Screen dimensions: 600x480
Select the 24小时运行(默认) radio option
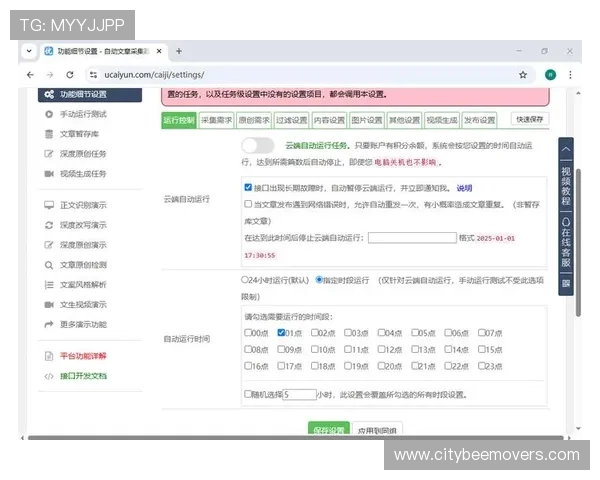(245, 280)
